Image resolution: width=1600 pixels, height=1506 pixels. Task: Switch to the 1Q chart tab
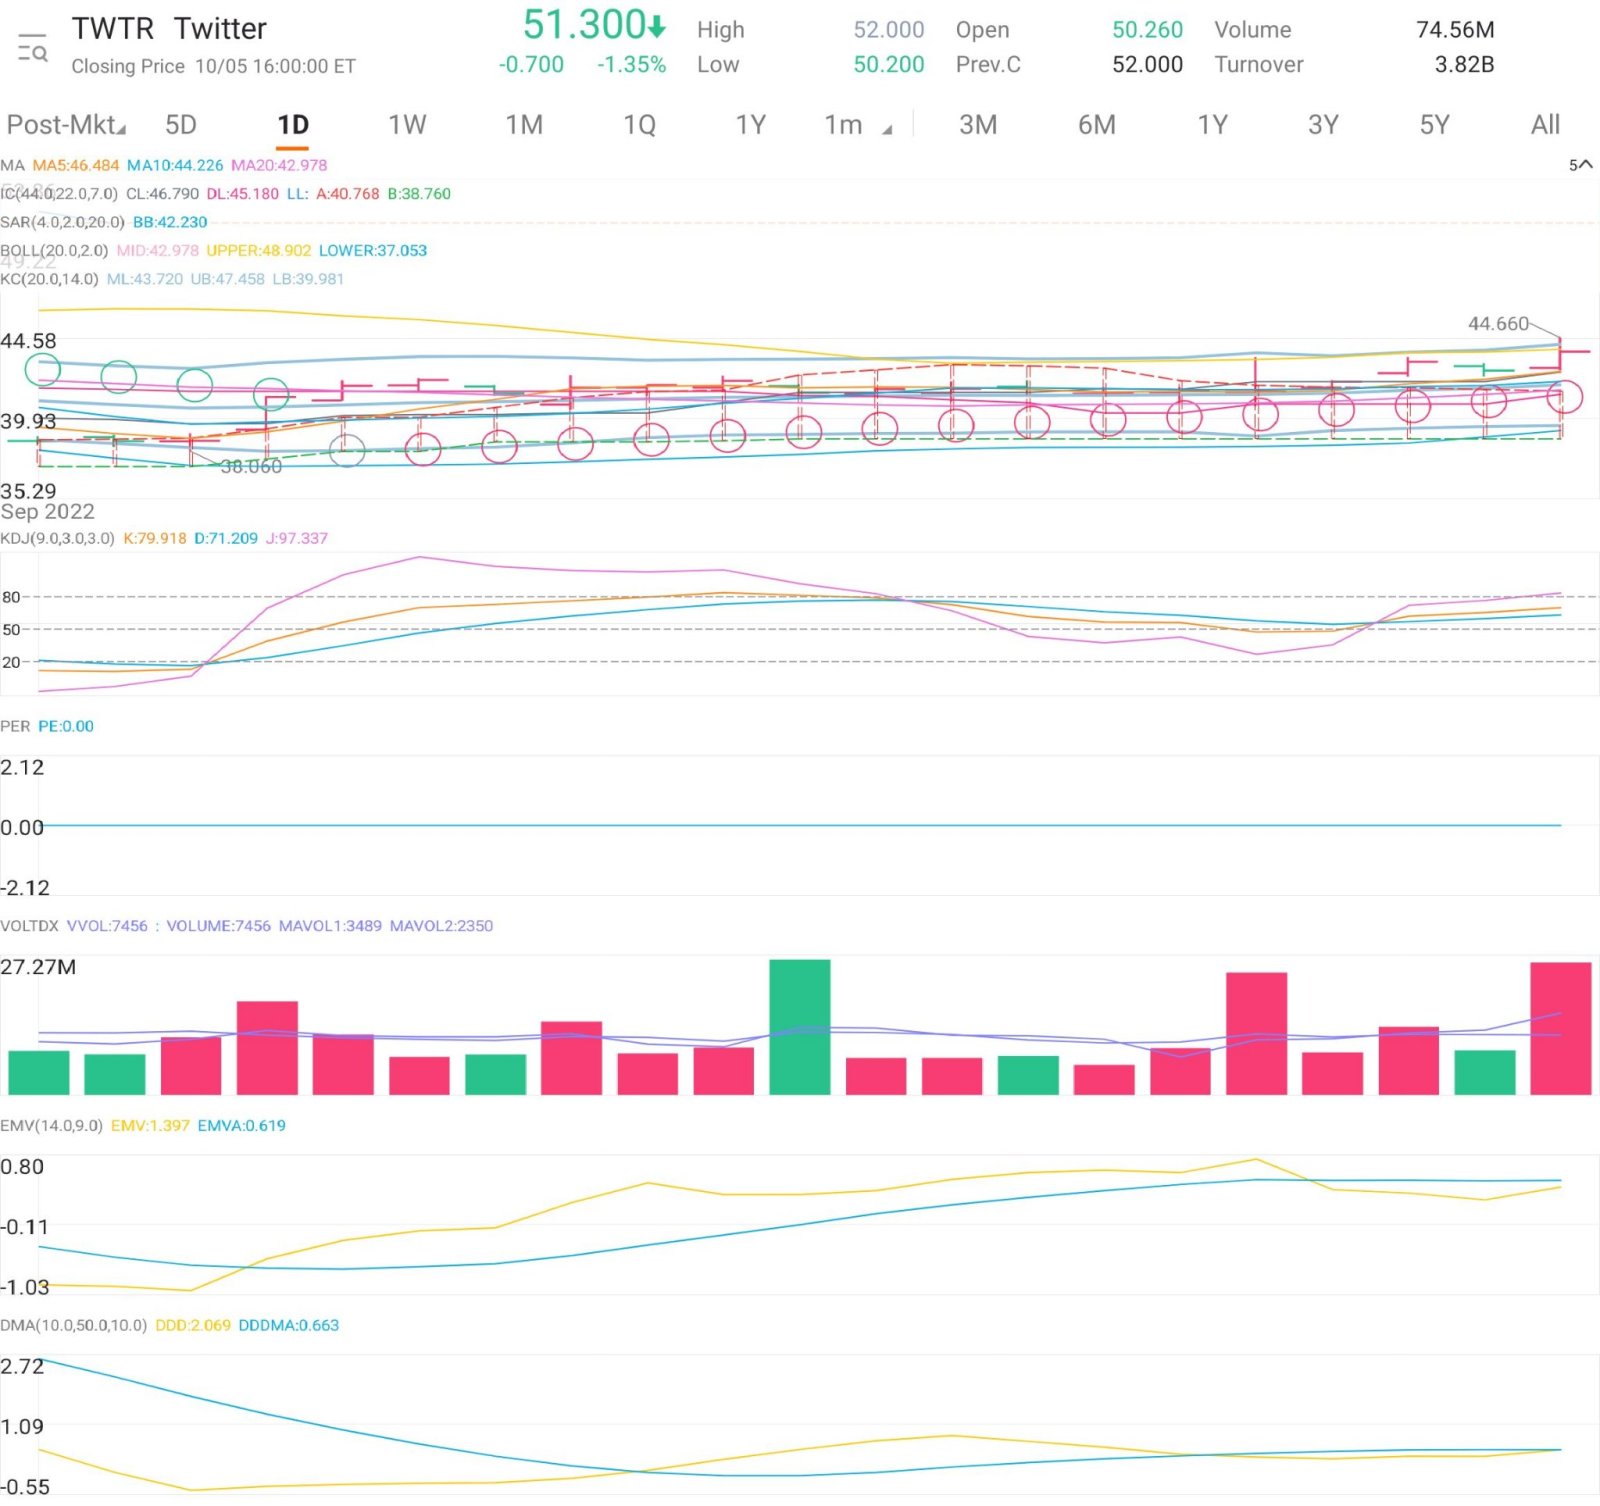640,125
